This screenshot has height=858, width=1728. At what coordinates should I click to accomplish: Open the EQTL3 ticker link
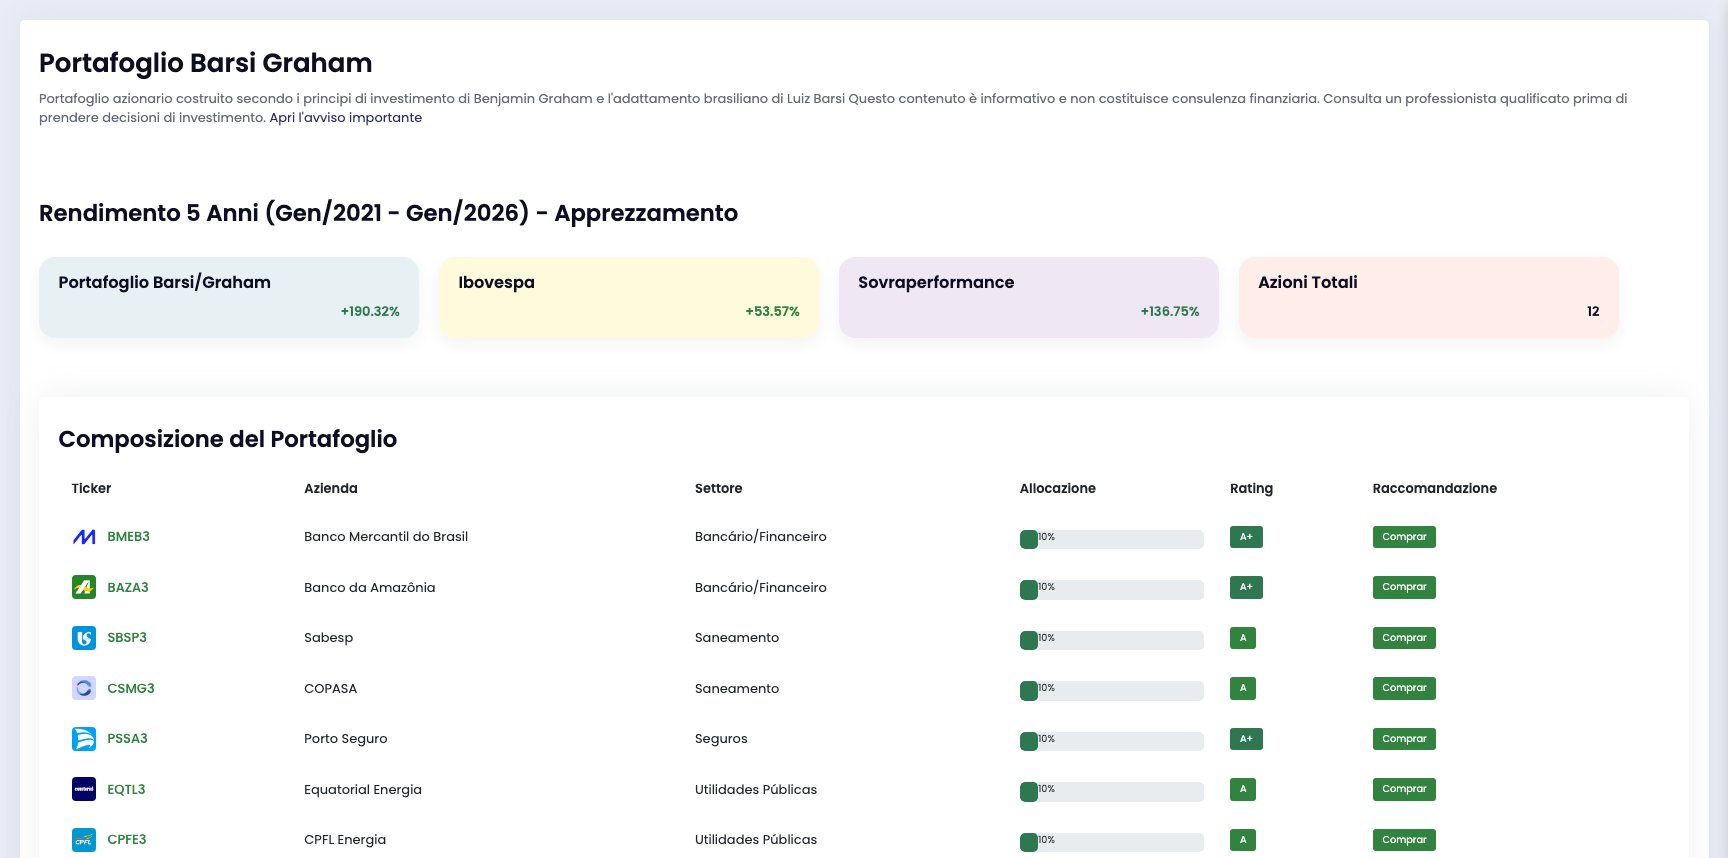coord(126,789)
